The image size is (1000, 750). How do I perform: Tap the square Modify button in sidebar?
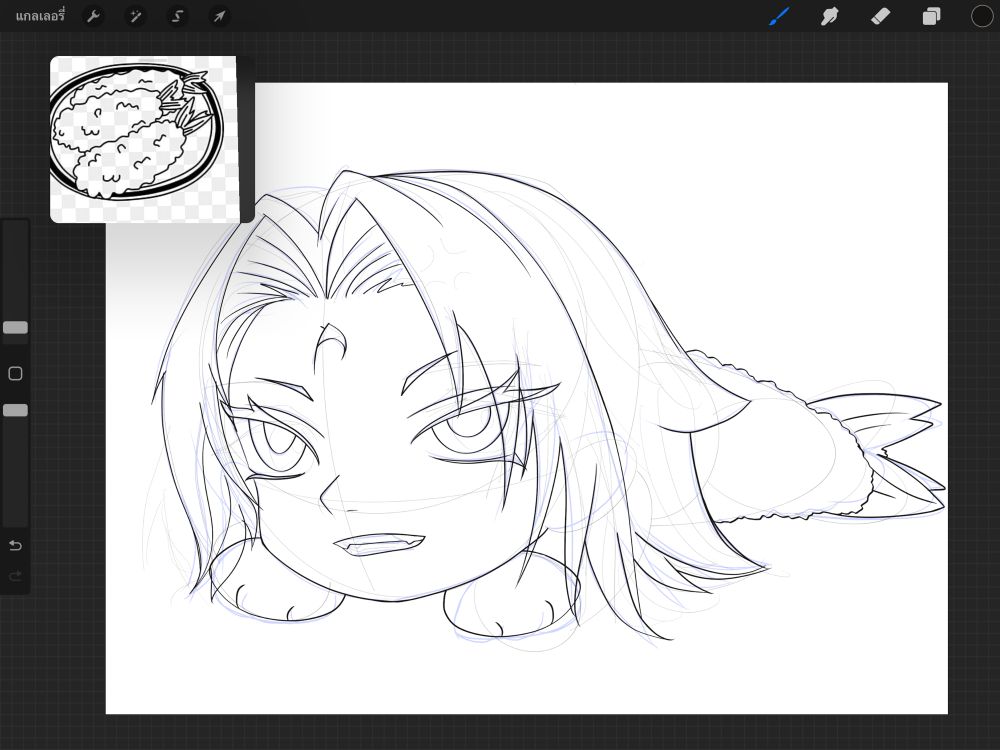click(x=15, y=373)
